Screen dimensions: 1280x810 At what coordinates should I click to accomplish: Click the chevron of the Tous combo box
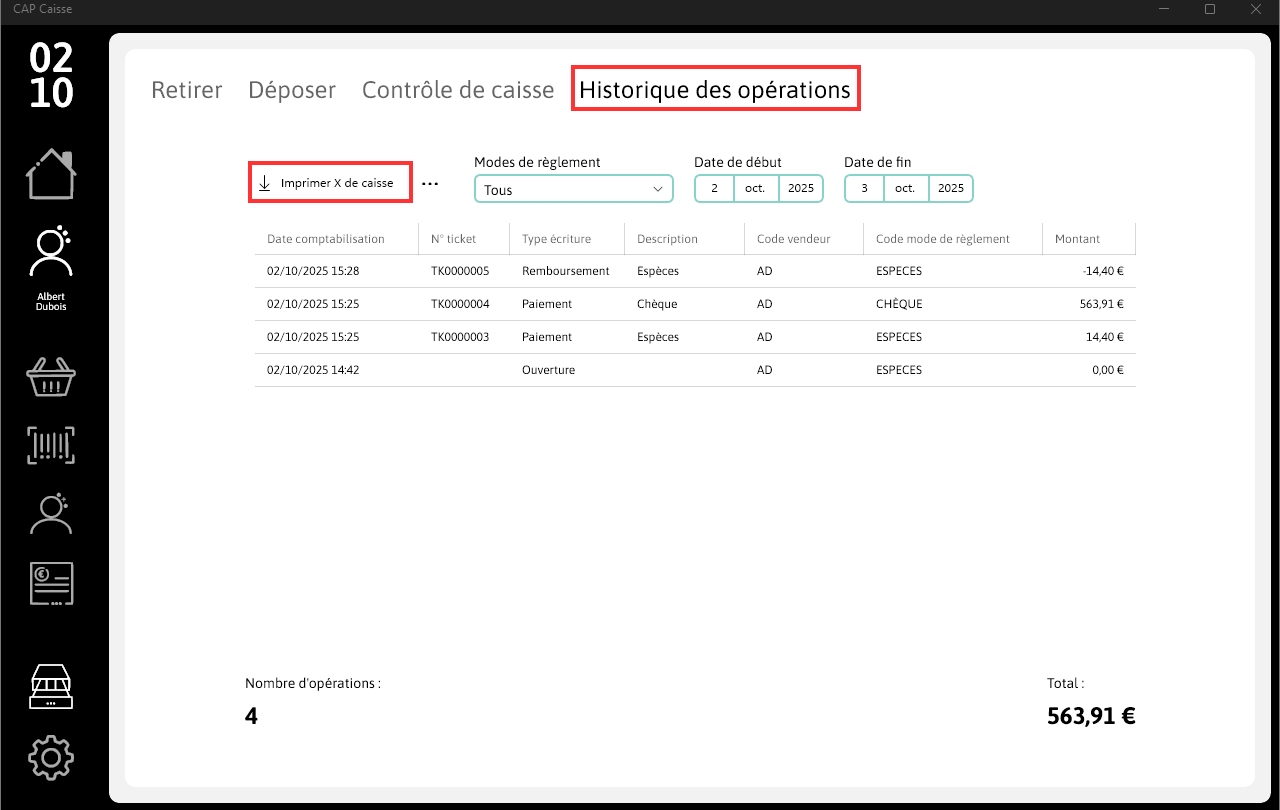[658, 189]
